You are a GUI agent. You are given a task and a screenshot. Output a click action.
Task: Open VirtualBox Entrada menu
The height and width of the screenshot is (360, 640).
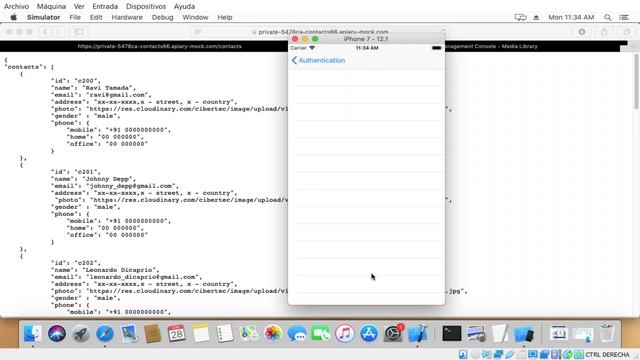[105, 7]
